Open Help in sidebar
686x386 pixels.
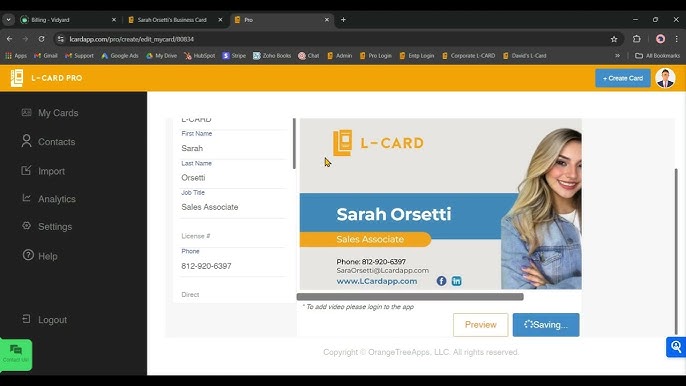(x=39, y=256)
